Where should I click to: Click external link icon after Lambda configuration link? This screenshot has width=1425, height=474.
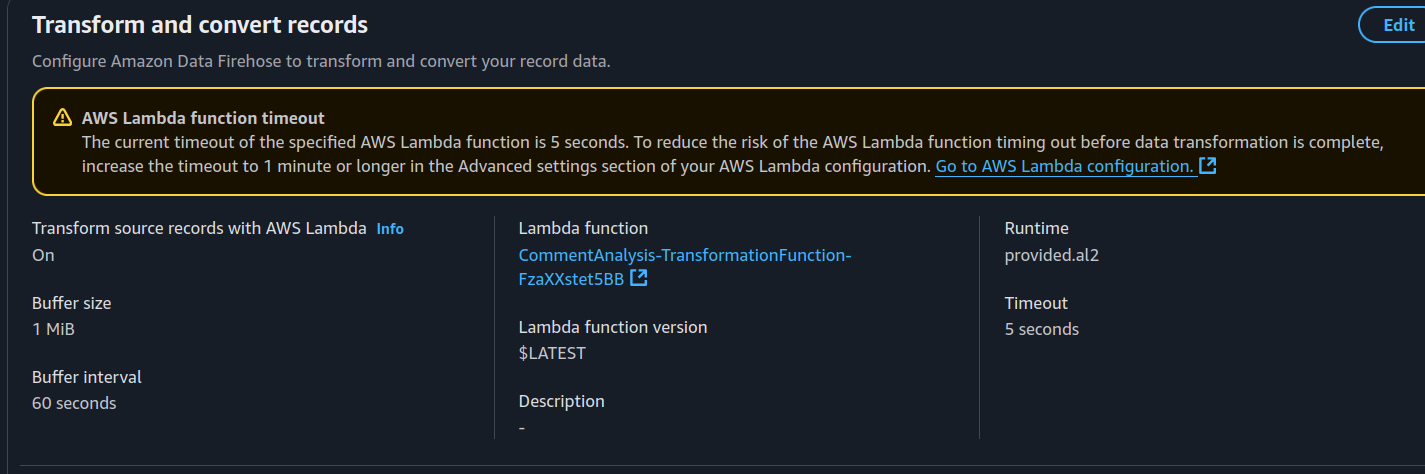1207,166
